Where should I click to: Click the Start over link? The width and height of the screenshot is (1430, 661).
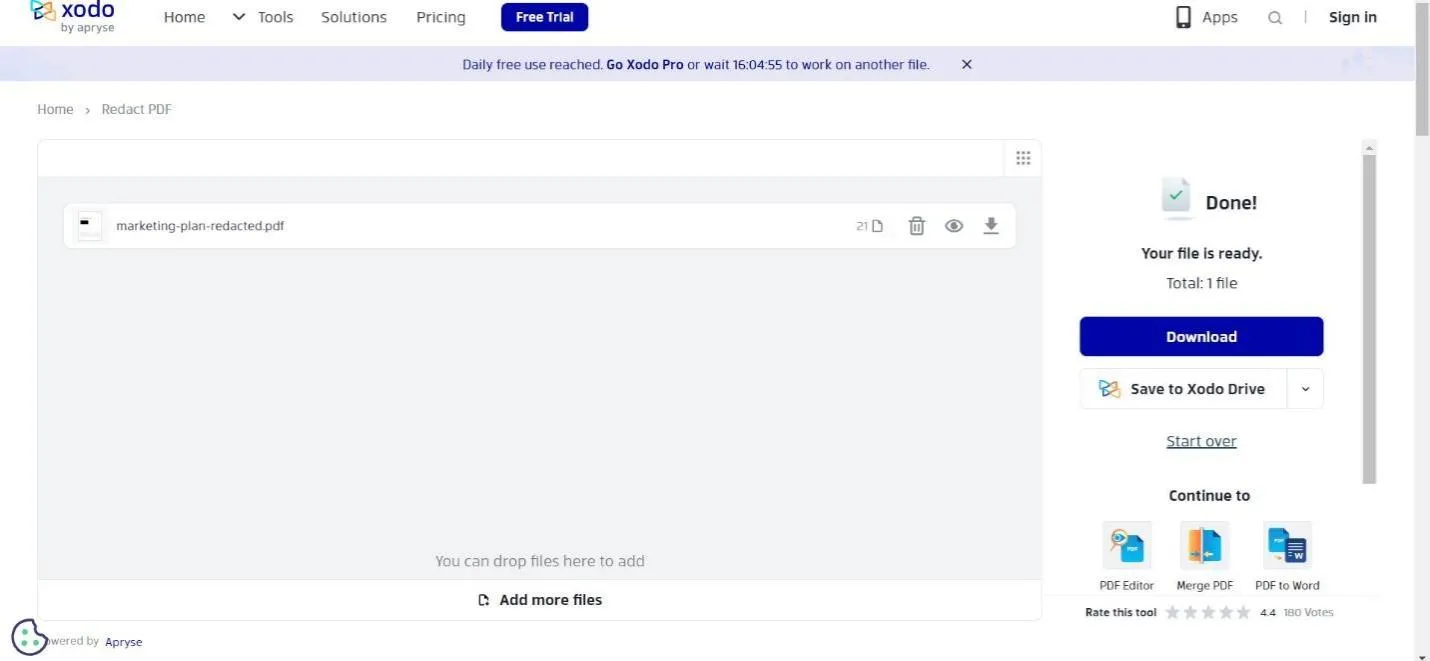click(1201, 441)
